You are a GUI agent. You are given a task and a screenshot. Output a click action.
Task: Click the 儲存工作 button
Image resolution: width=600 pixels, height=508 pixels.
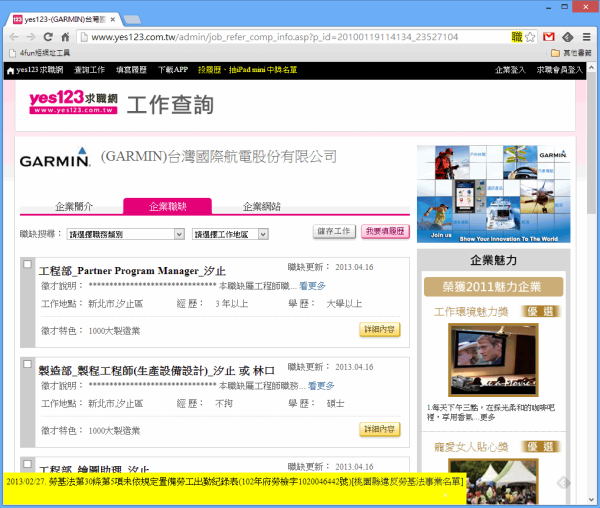[334, 231]
